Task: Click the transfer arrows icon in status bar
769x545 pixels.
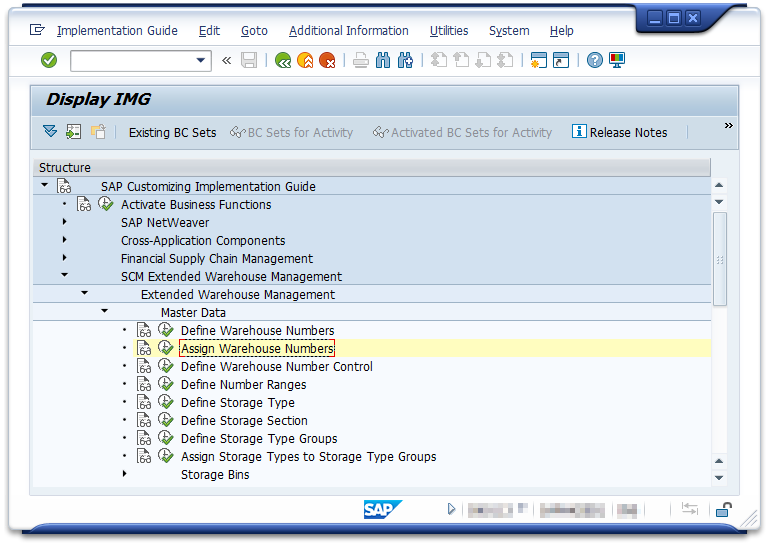Action: point(690,509)
